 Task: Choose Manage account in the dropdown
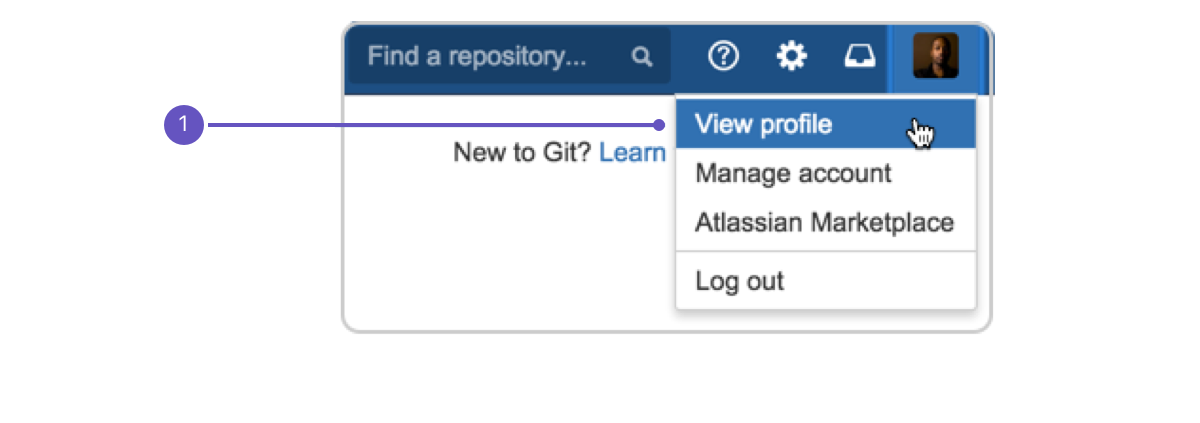coord(793,173)
